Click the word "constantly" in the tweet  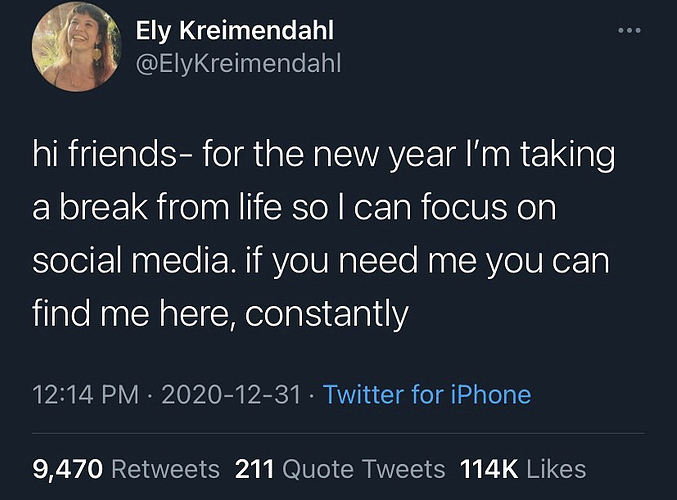point(327,315)
